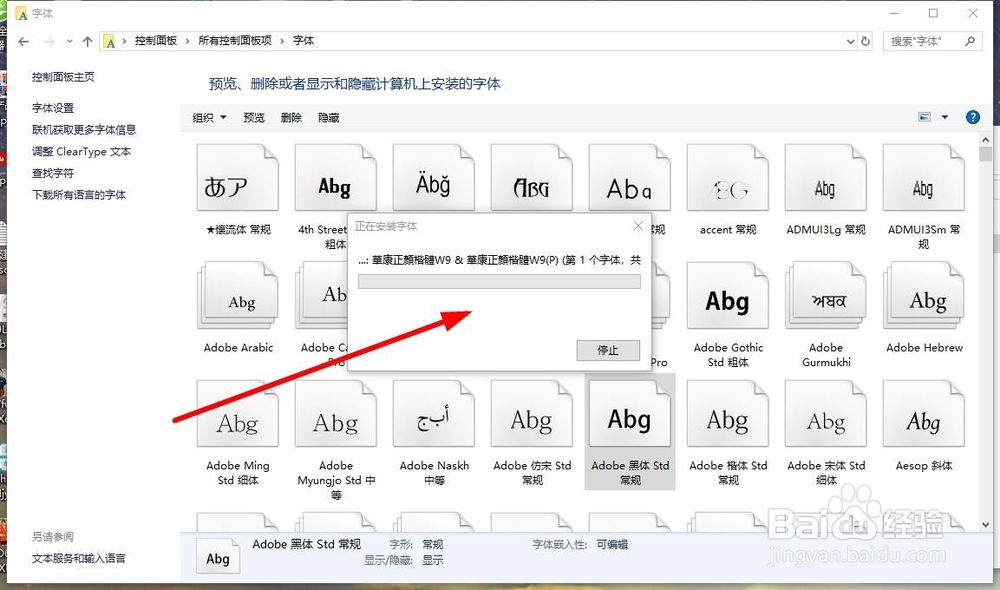1000x590 pixels.
Task: Expand the chevron after 所有控制面板项
Action: (x=282, y=41)
